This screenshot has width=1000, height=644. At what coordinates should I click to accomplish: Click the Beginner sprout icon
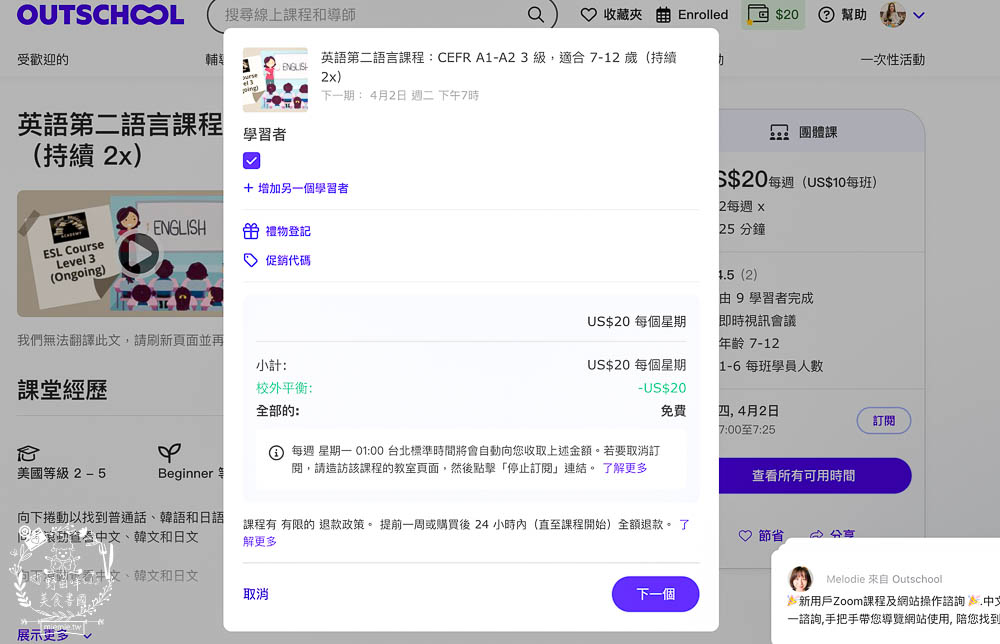[x=169, y=453]
